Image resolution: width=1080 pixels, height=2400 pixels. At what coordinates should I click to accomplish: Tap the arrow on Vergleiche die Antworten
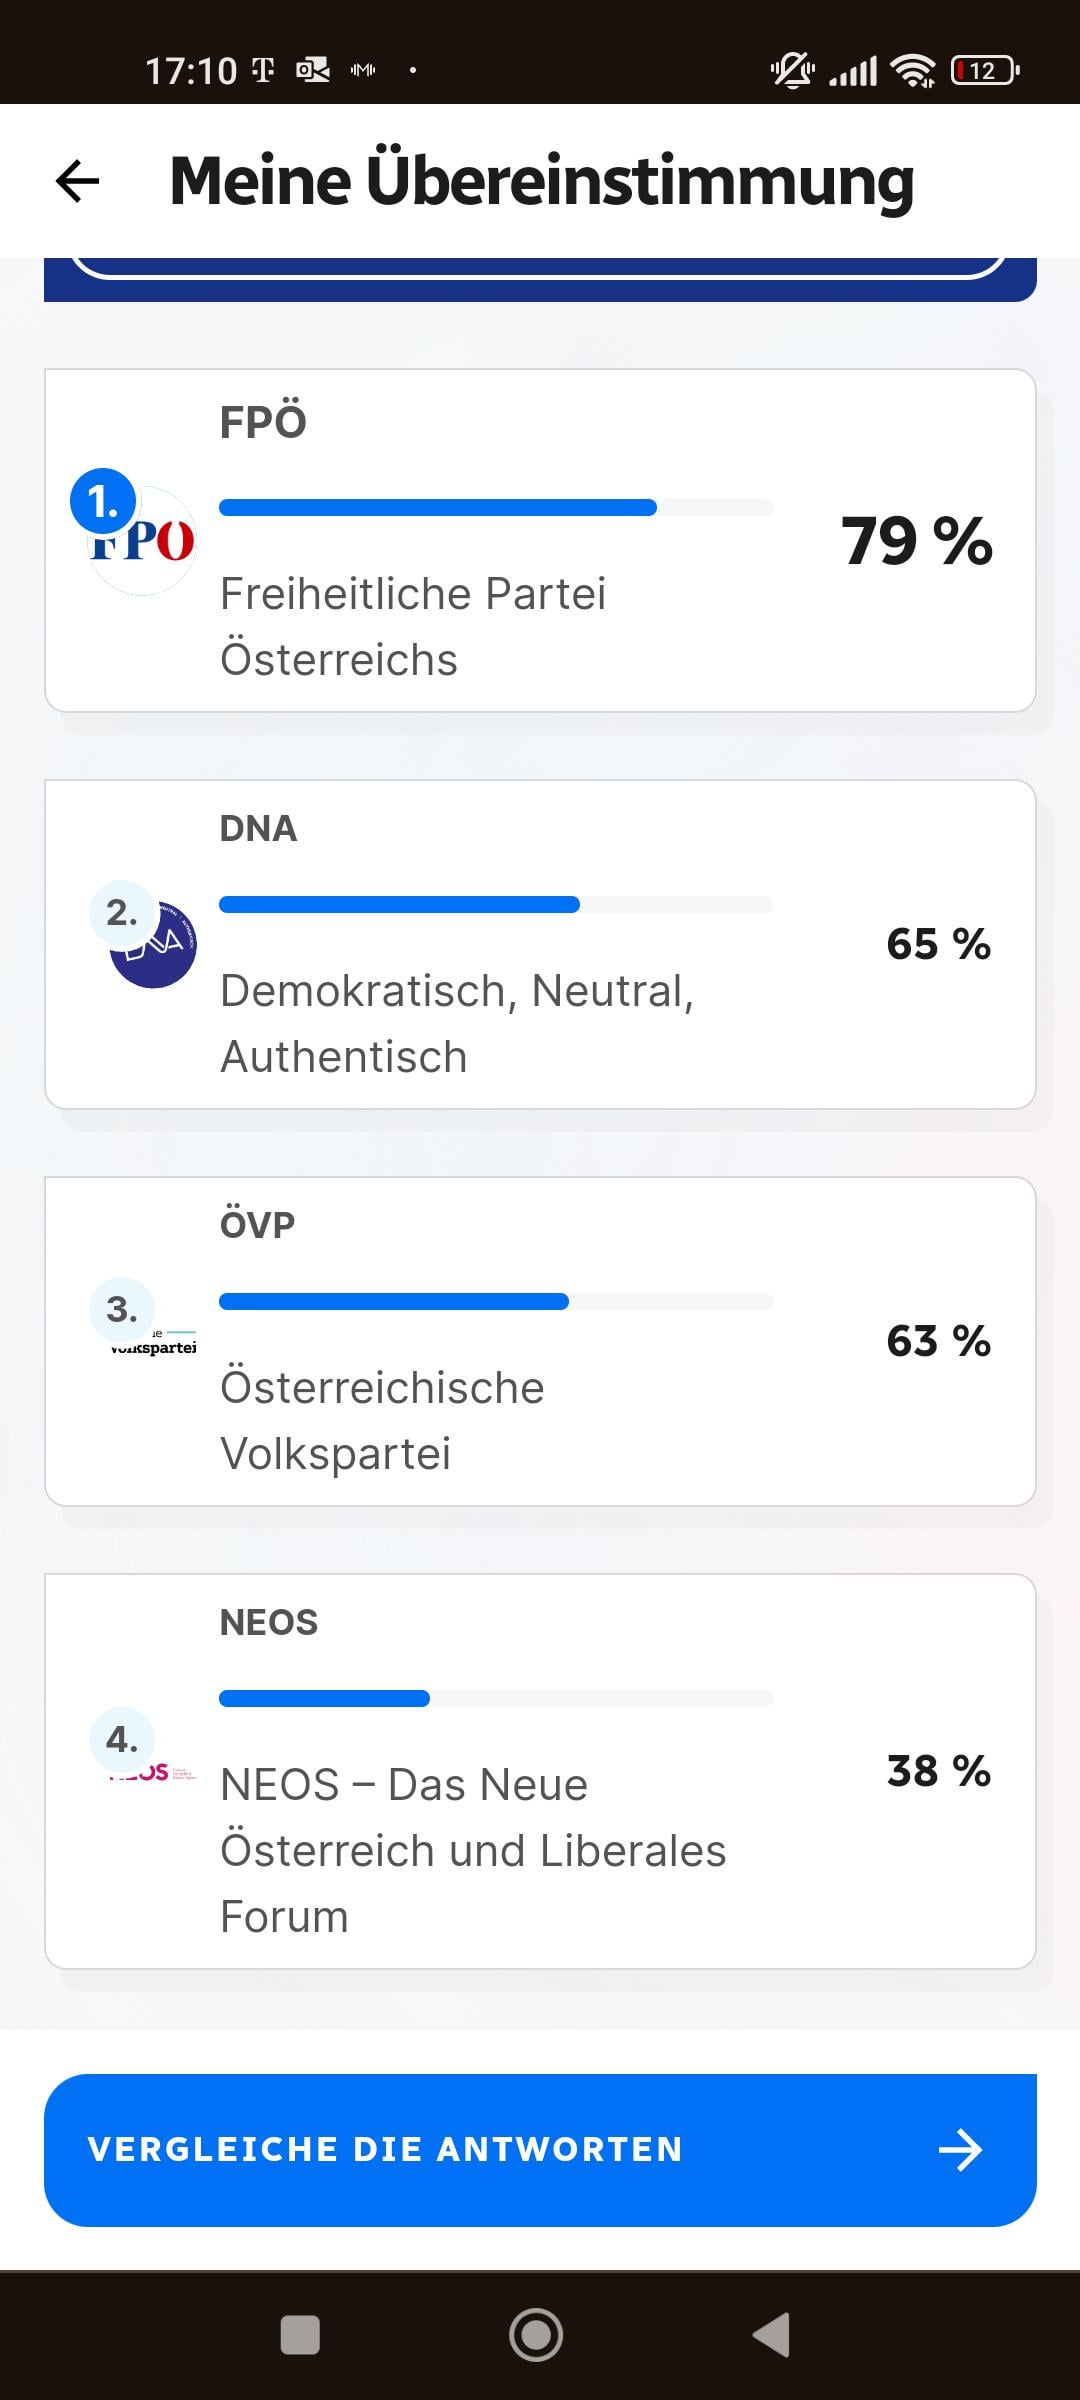[x=961, y=2150]
